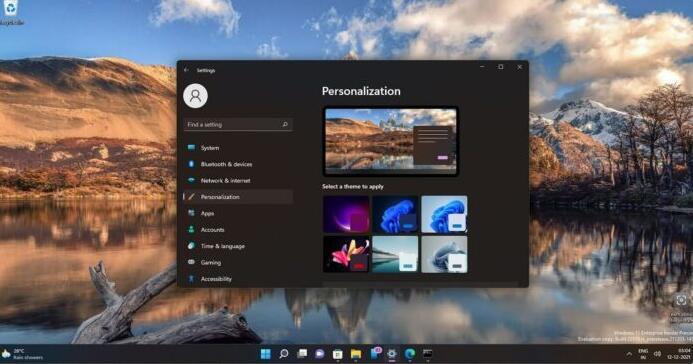Image resolution: width=693 pixels, height=364 pixels.
Task: Click the Find a setting search box
Action: (x=238, y=125)
